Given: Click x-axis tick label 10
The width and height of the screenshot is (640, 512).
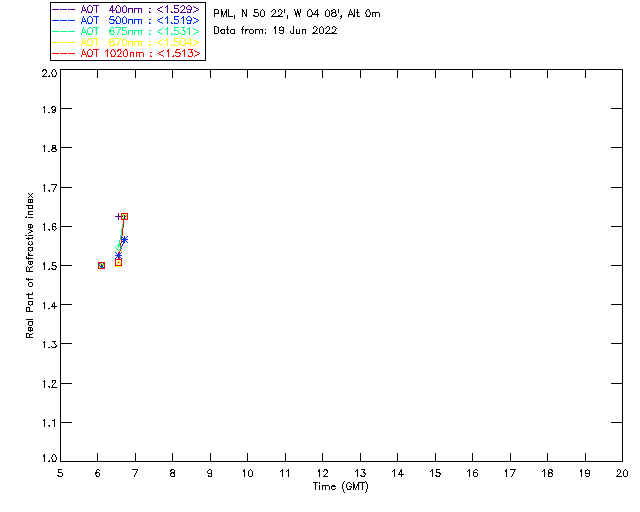Looking at the screenshot, I should 247,473.
